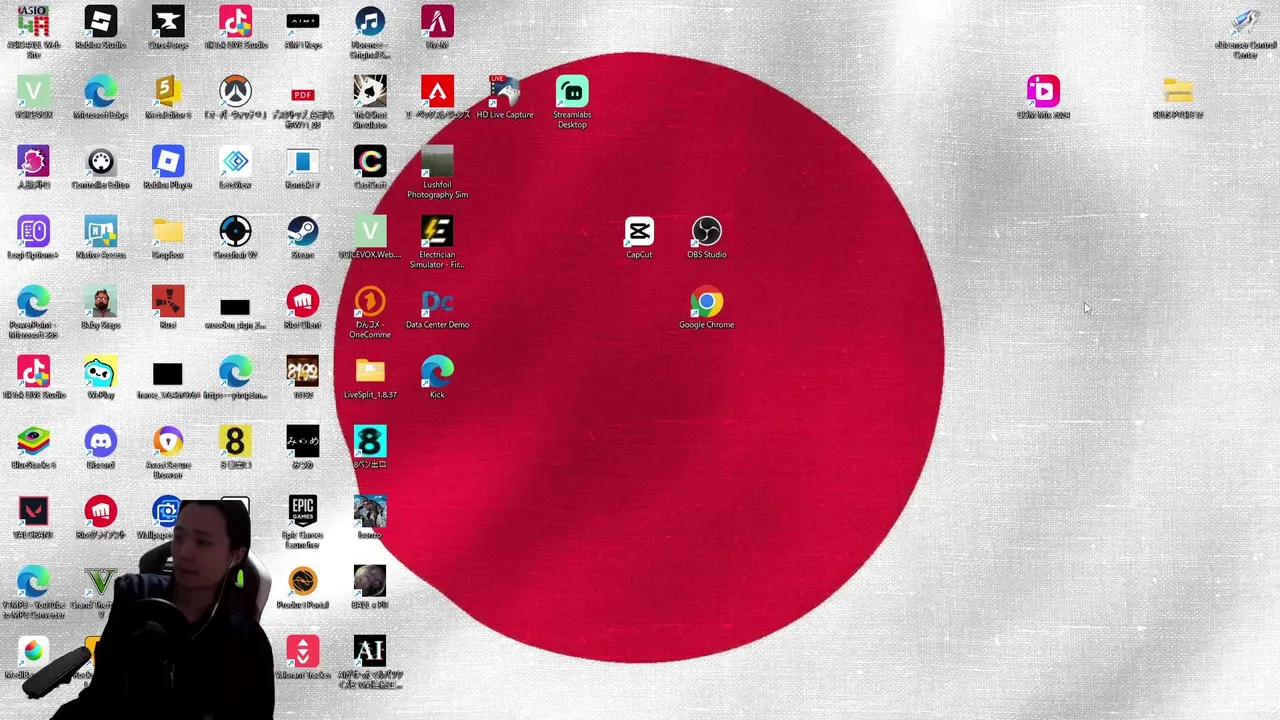The width and height of the screenshot is (1280, 720).
Task: Launch Avast Secure Browser
Action: (x=168, y=442)
